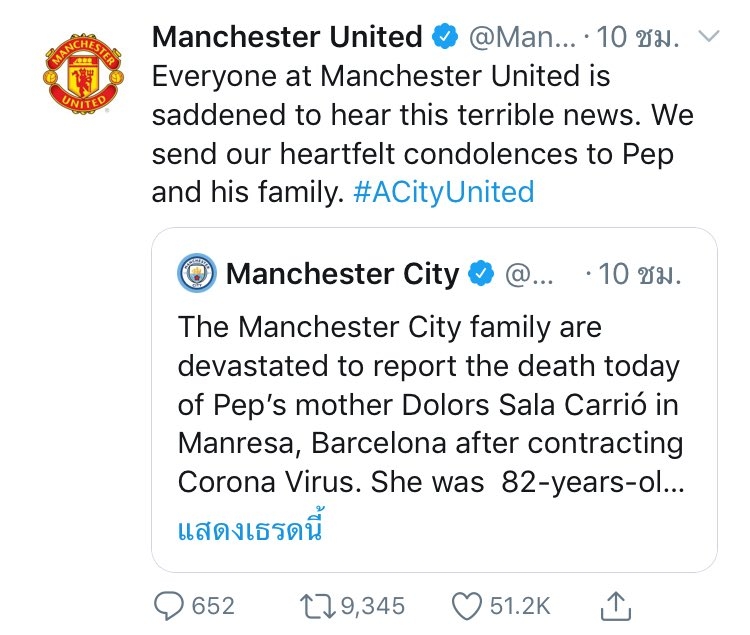750x635 pixels.
Task: Click the main tweet's 10 ชม. timestamp
Action: [x=637, y=38]
